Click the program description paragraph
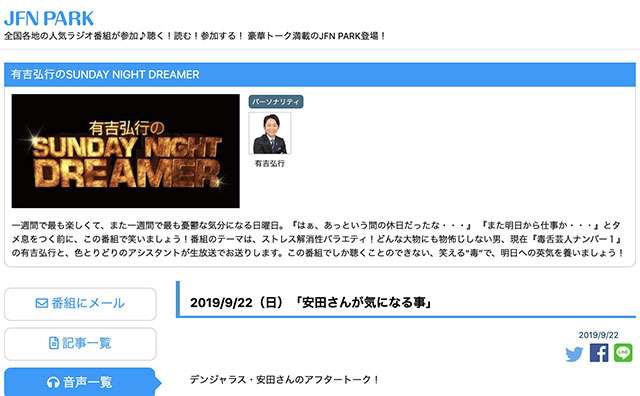This screenshot has width=640, height=396. (x=318, y=239)
